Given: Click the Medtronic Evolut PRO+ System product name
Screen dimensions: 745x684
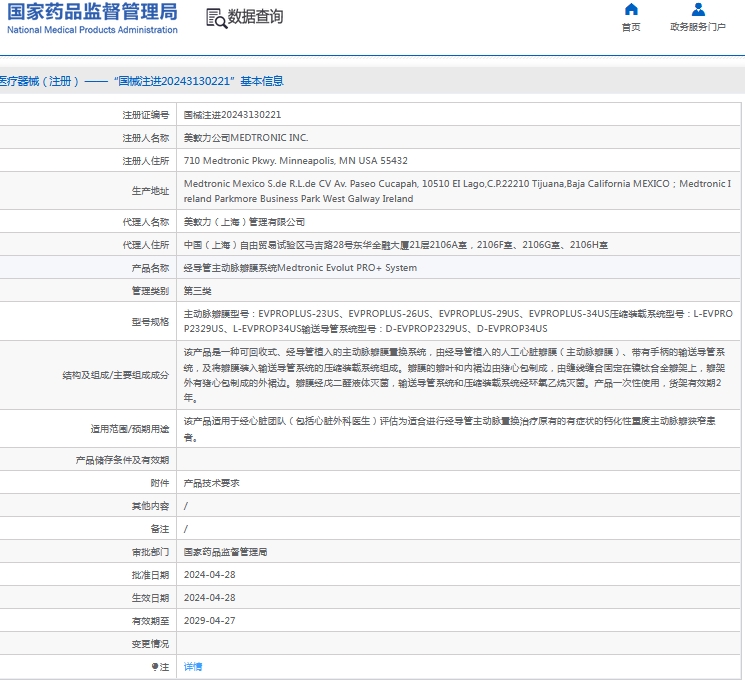Looking at the screenshot, I should 300,268.
